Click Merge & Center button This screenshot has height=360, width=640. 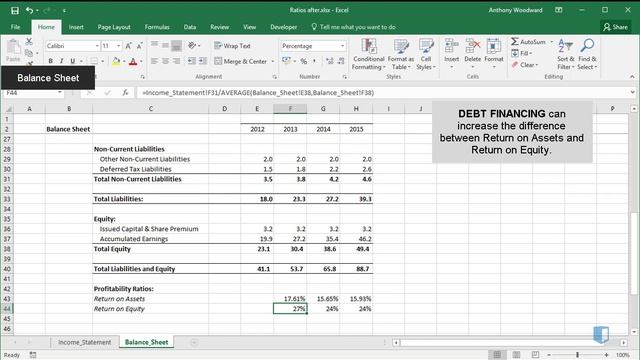tap(241, 61)
